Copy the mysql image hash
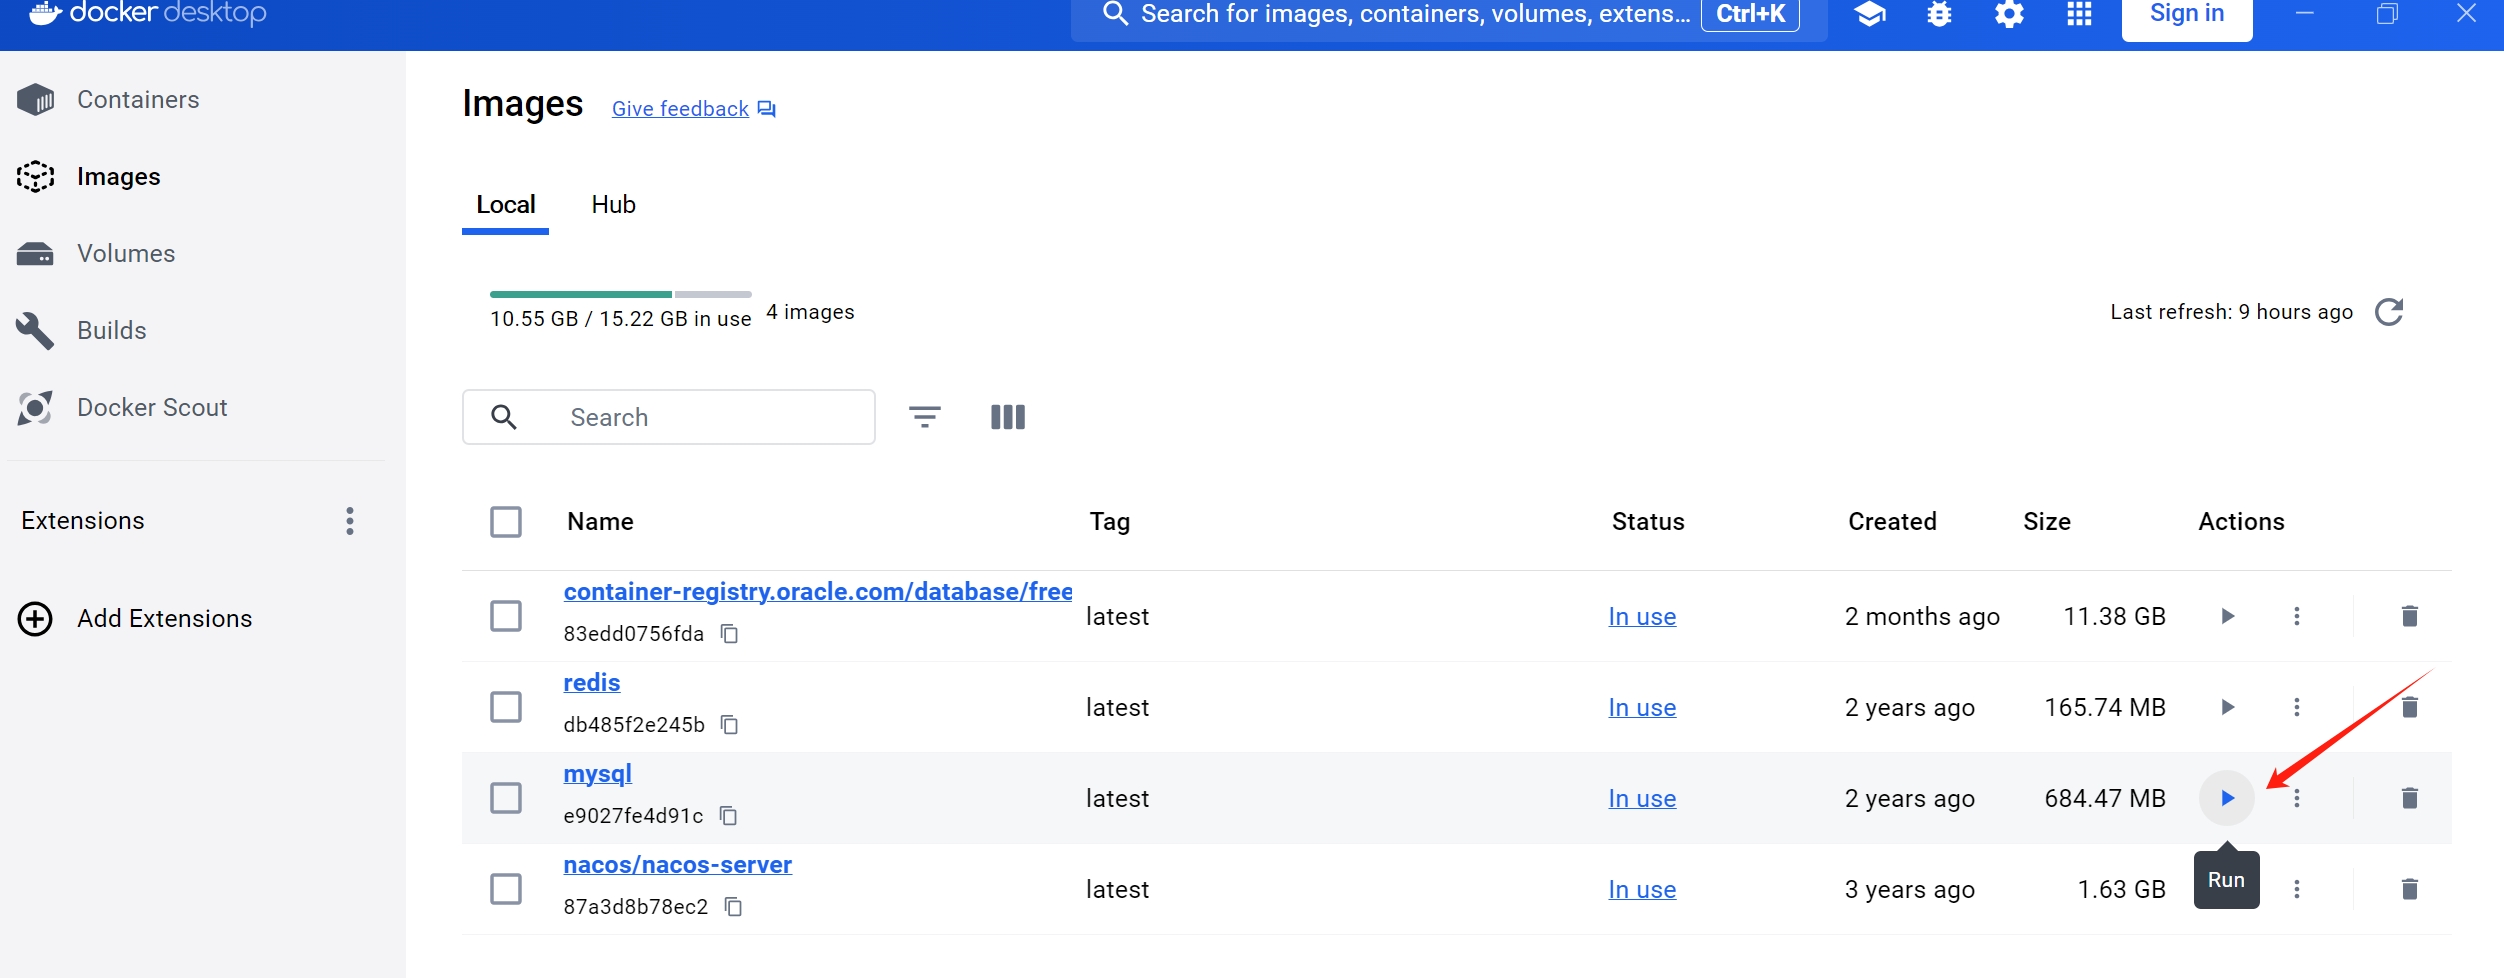This screenshot has height=978, width=2504. point(728,816)
